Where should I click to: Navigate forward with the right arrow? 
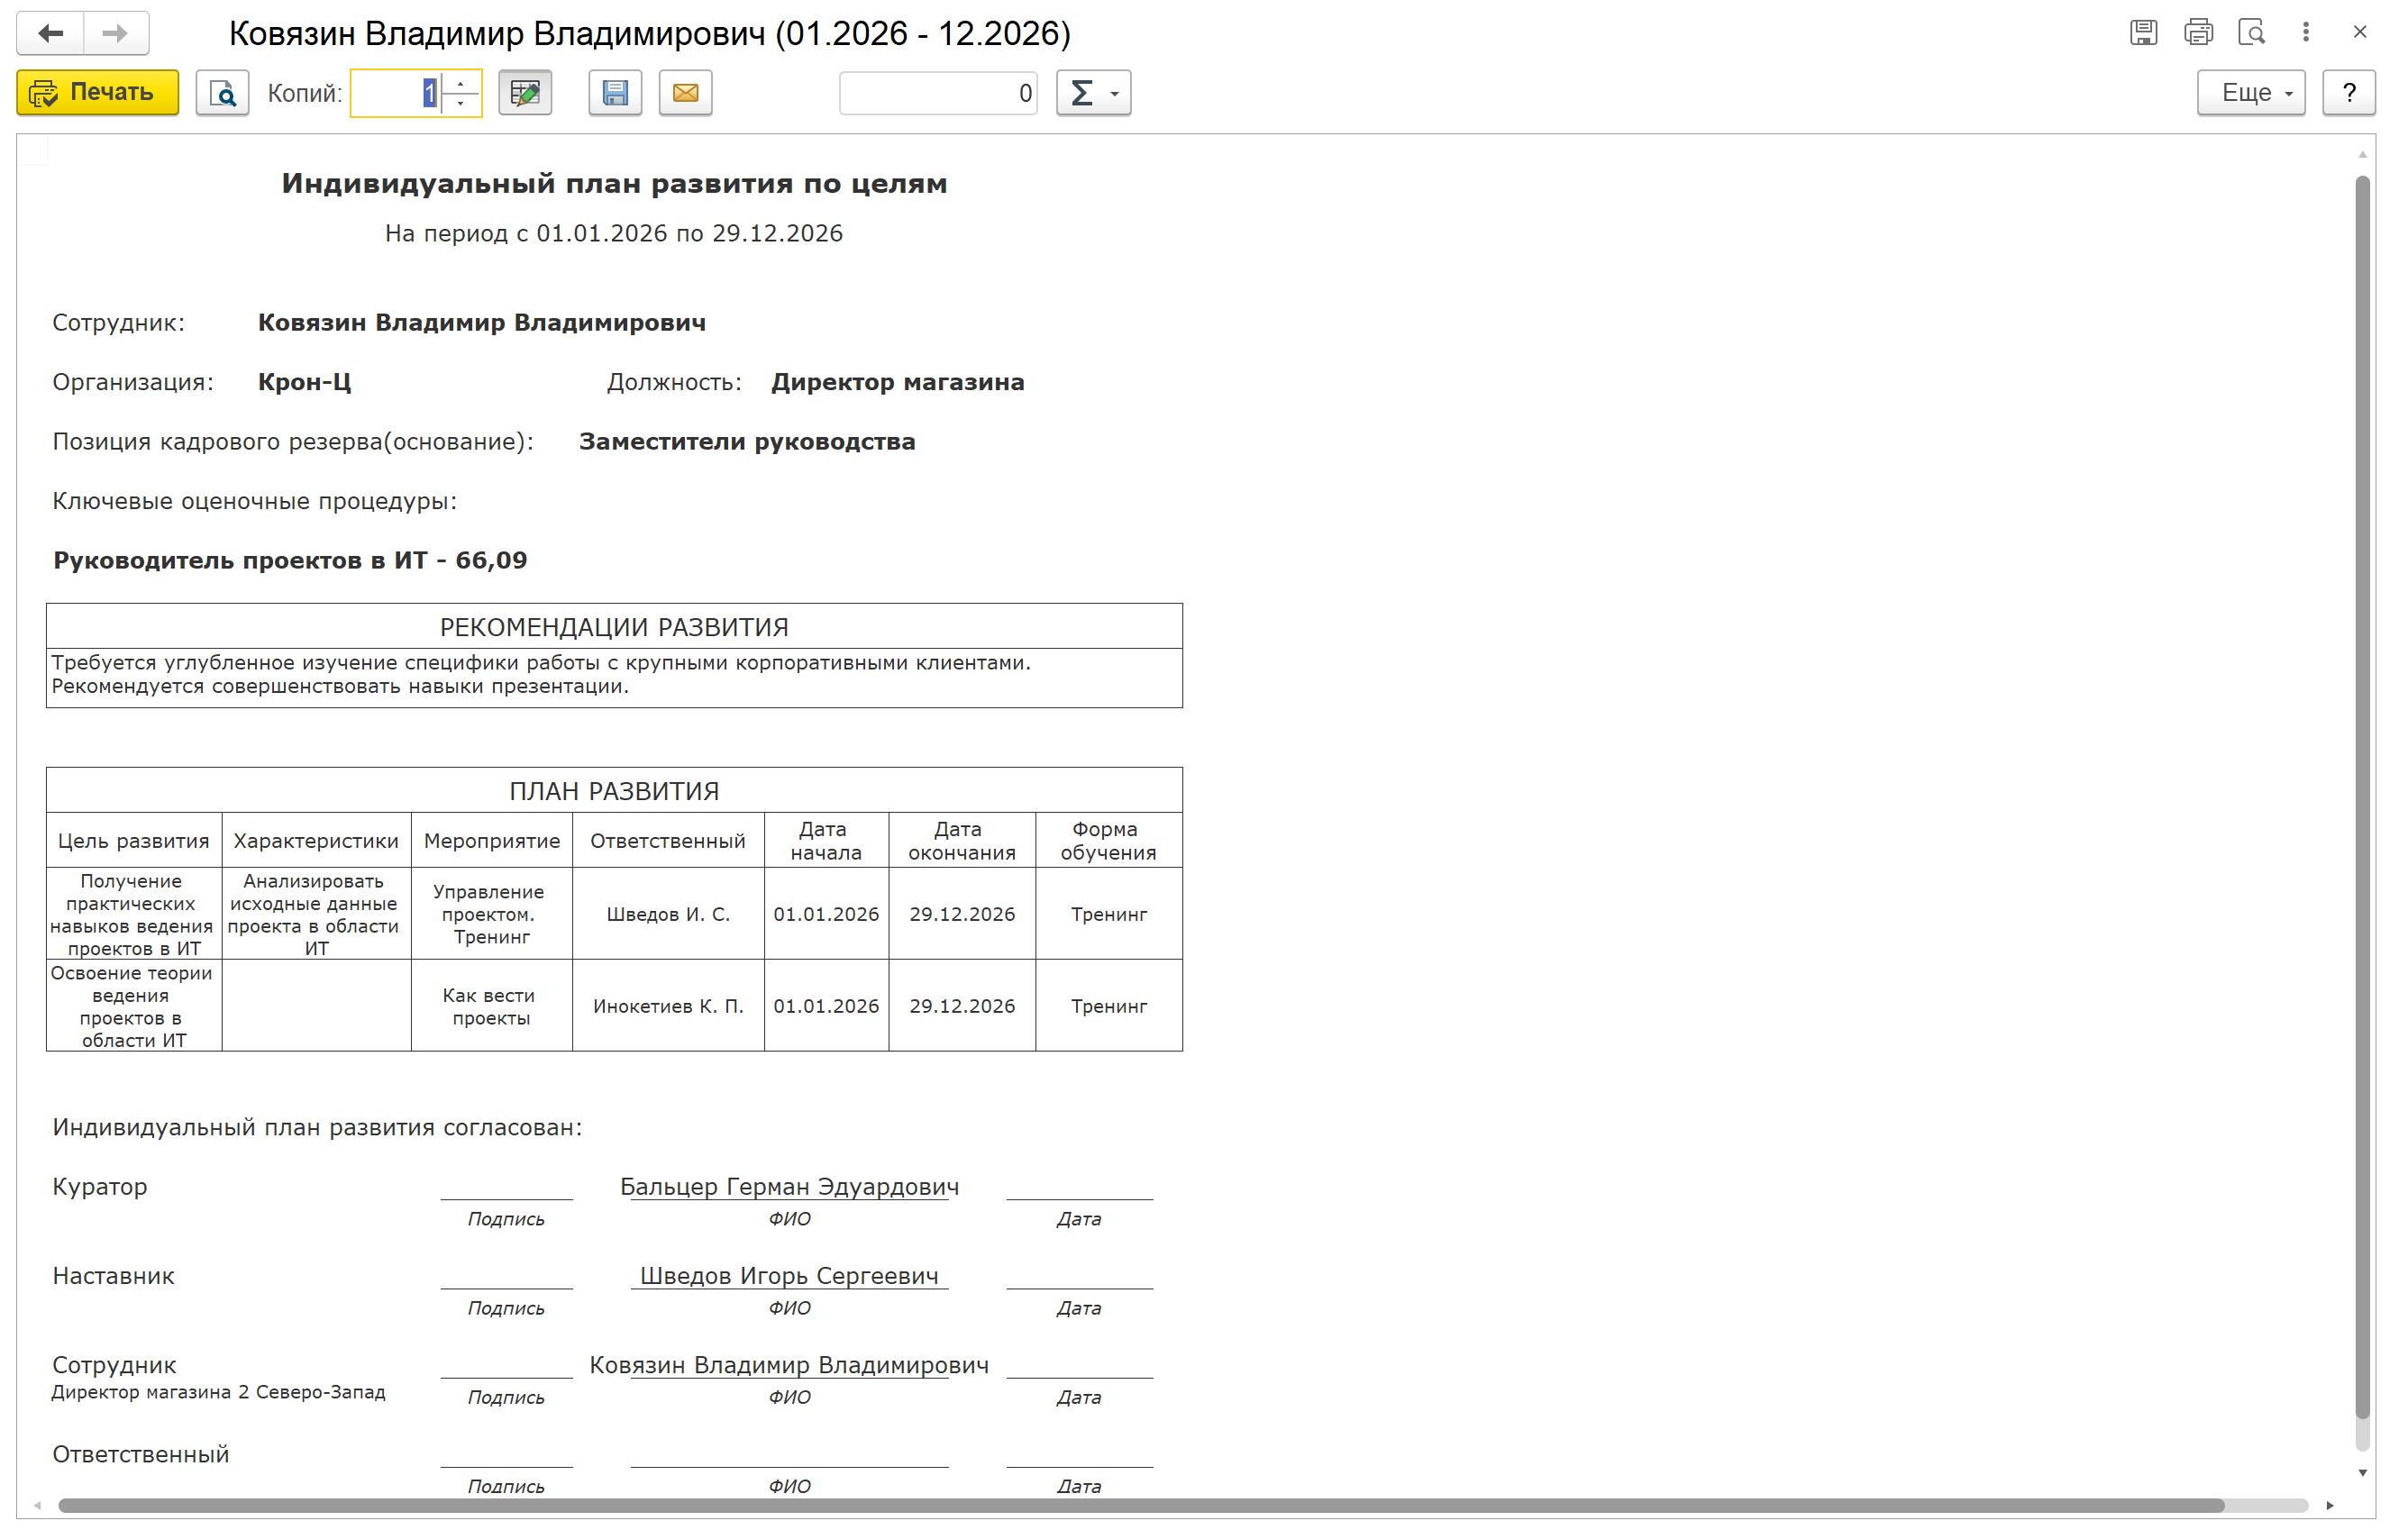coord(116,33)
